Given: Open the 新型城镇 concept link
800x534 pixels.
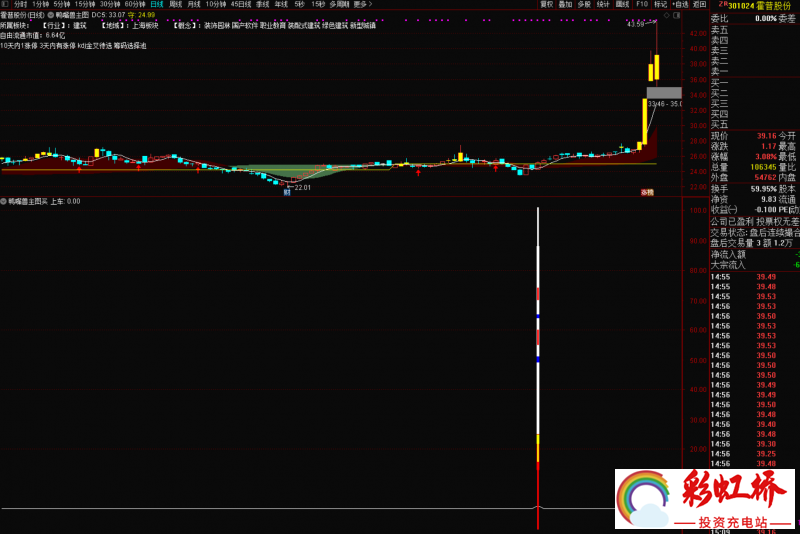Looking at the screenshot, I should tap(363, 26).
